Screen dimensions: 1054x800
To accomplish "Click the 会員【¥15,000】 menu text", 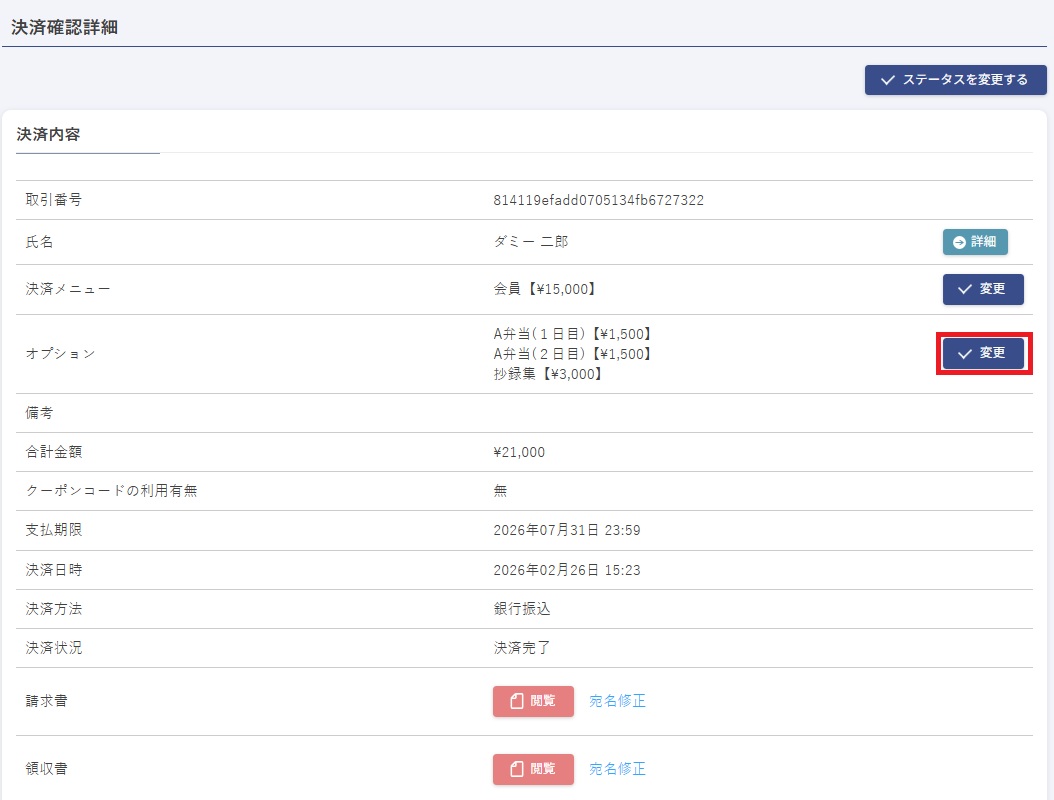I will [545, 290].
